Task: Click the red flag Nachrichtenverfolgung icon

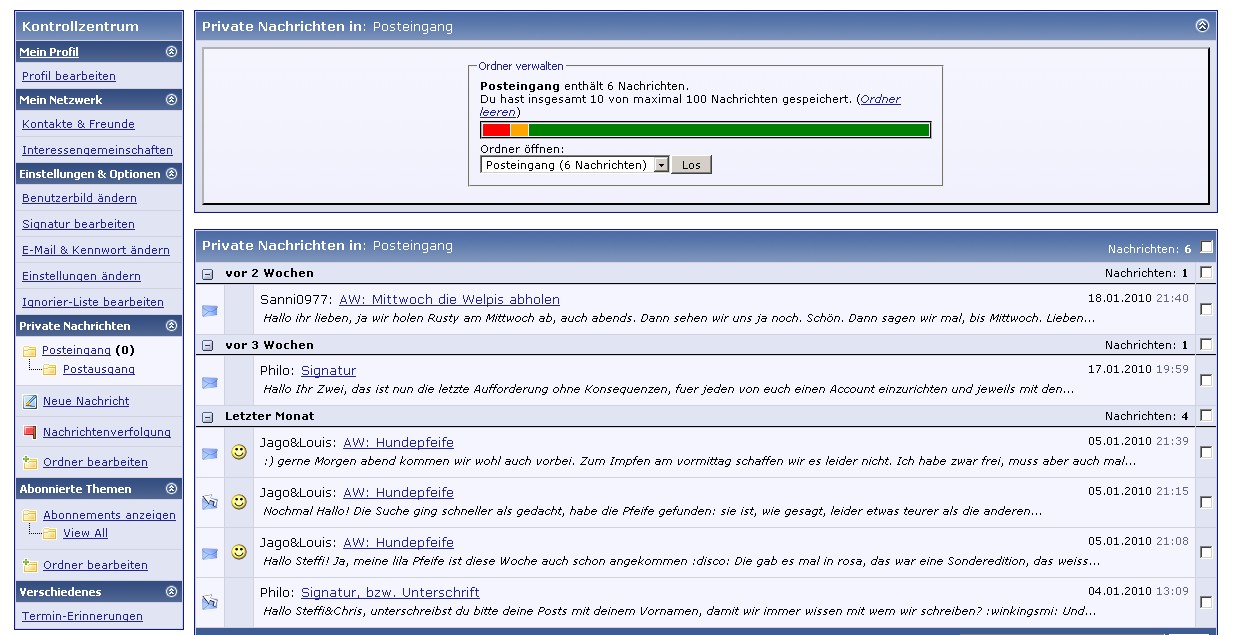Action: [29, 433]
